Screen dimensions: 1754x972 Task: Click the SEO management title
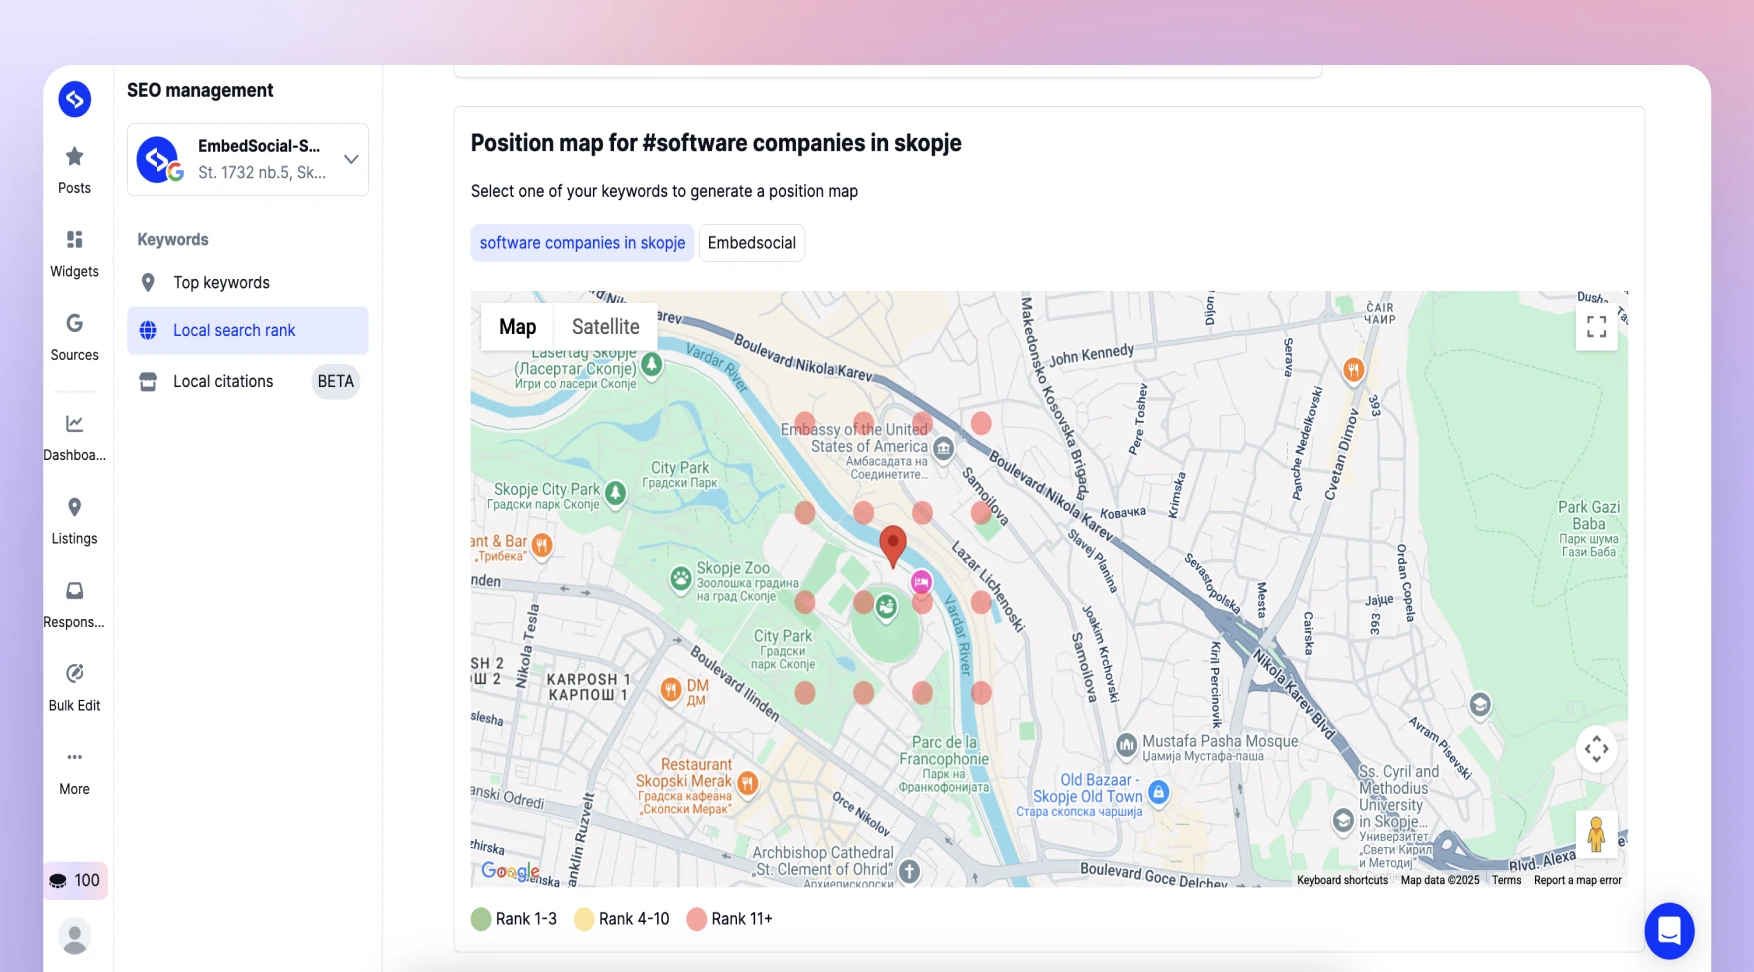tap(200, 90)
